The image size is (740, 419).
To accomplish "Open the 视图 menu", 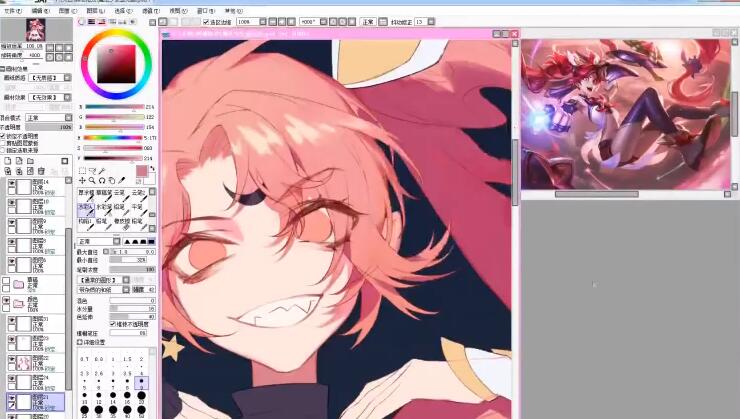I will click(178, 10).
